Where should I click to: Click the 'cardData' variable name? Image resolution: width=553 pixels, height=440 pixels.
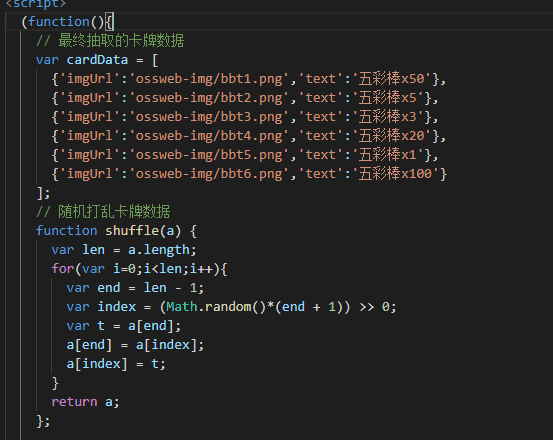(x=97, y=60)
